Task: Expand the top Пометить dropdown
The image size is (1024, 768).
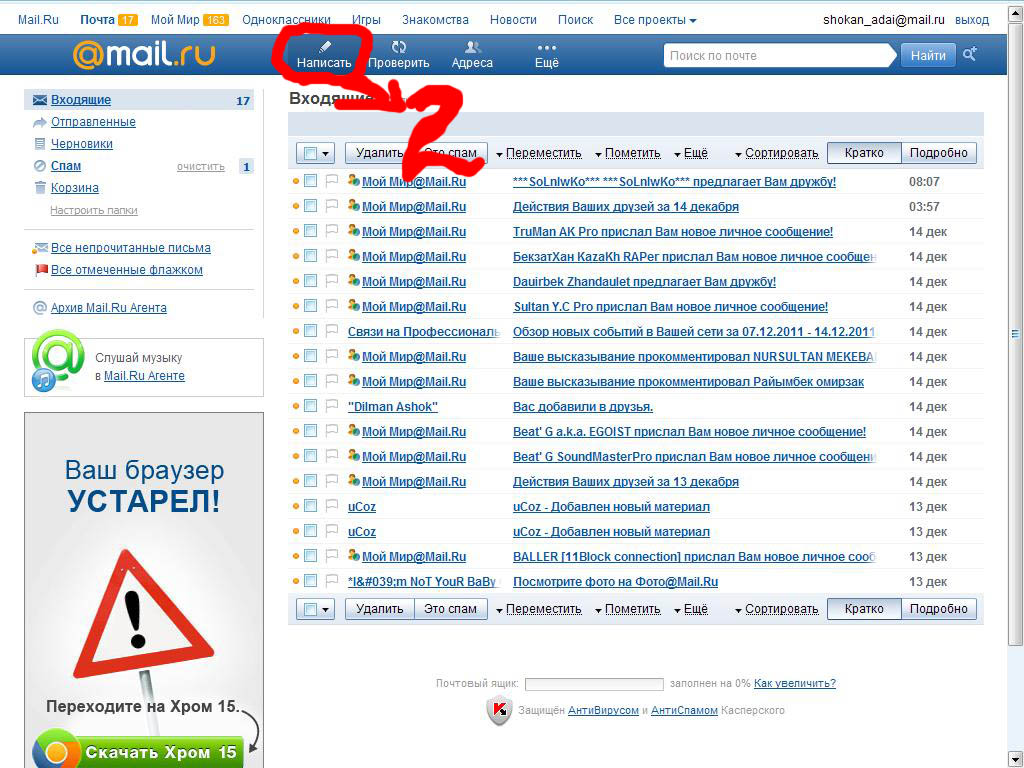Action: [628, 153]
